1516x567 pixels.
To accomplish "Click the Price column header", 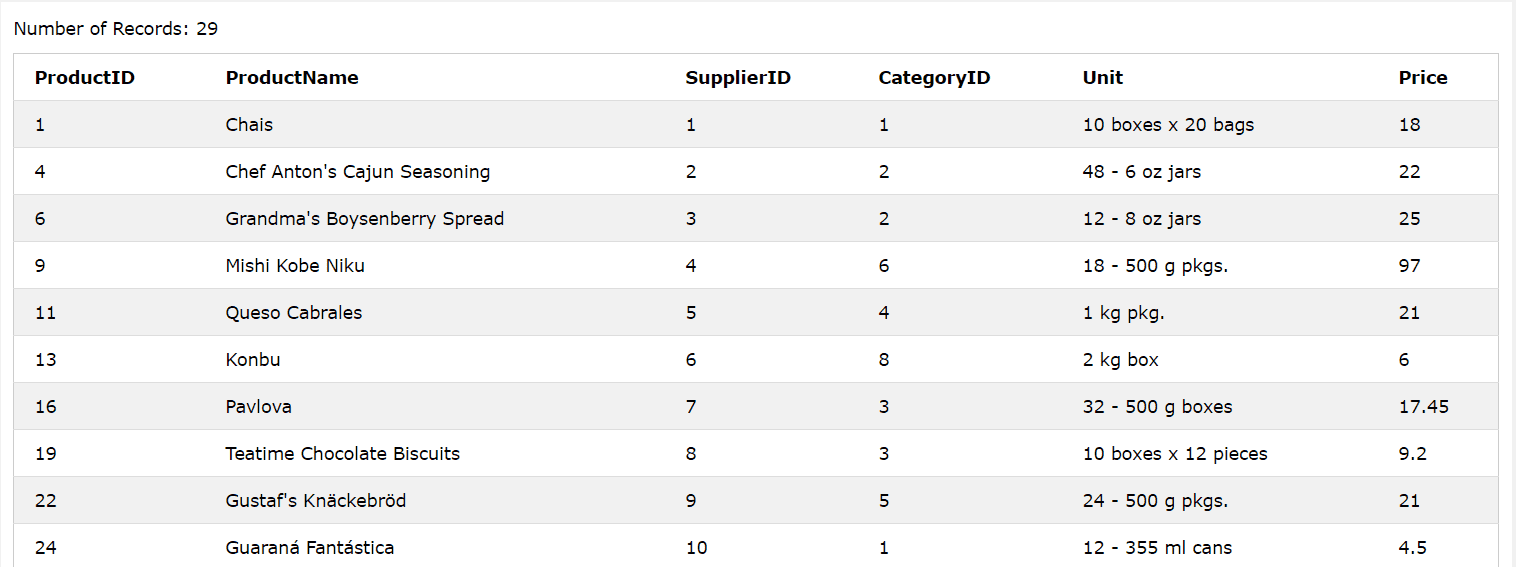I will [1423, 78].
